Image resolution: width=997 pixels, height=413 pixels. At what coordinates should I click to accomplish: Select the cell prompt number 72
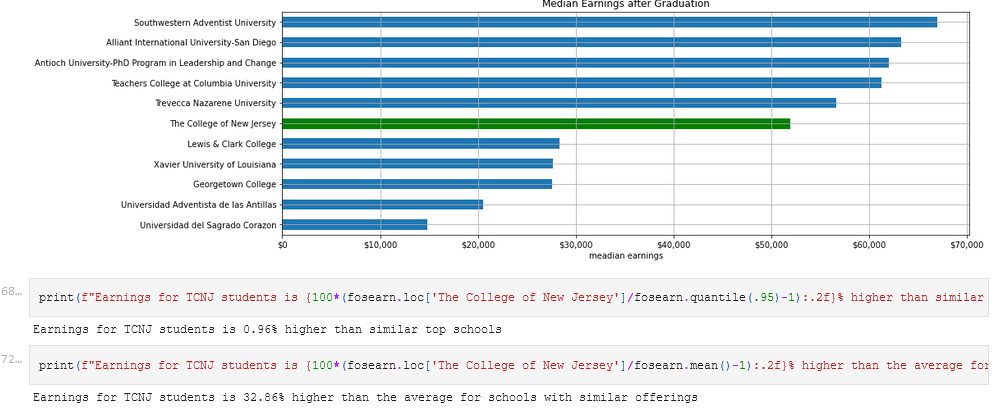[11, 360]
